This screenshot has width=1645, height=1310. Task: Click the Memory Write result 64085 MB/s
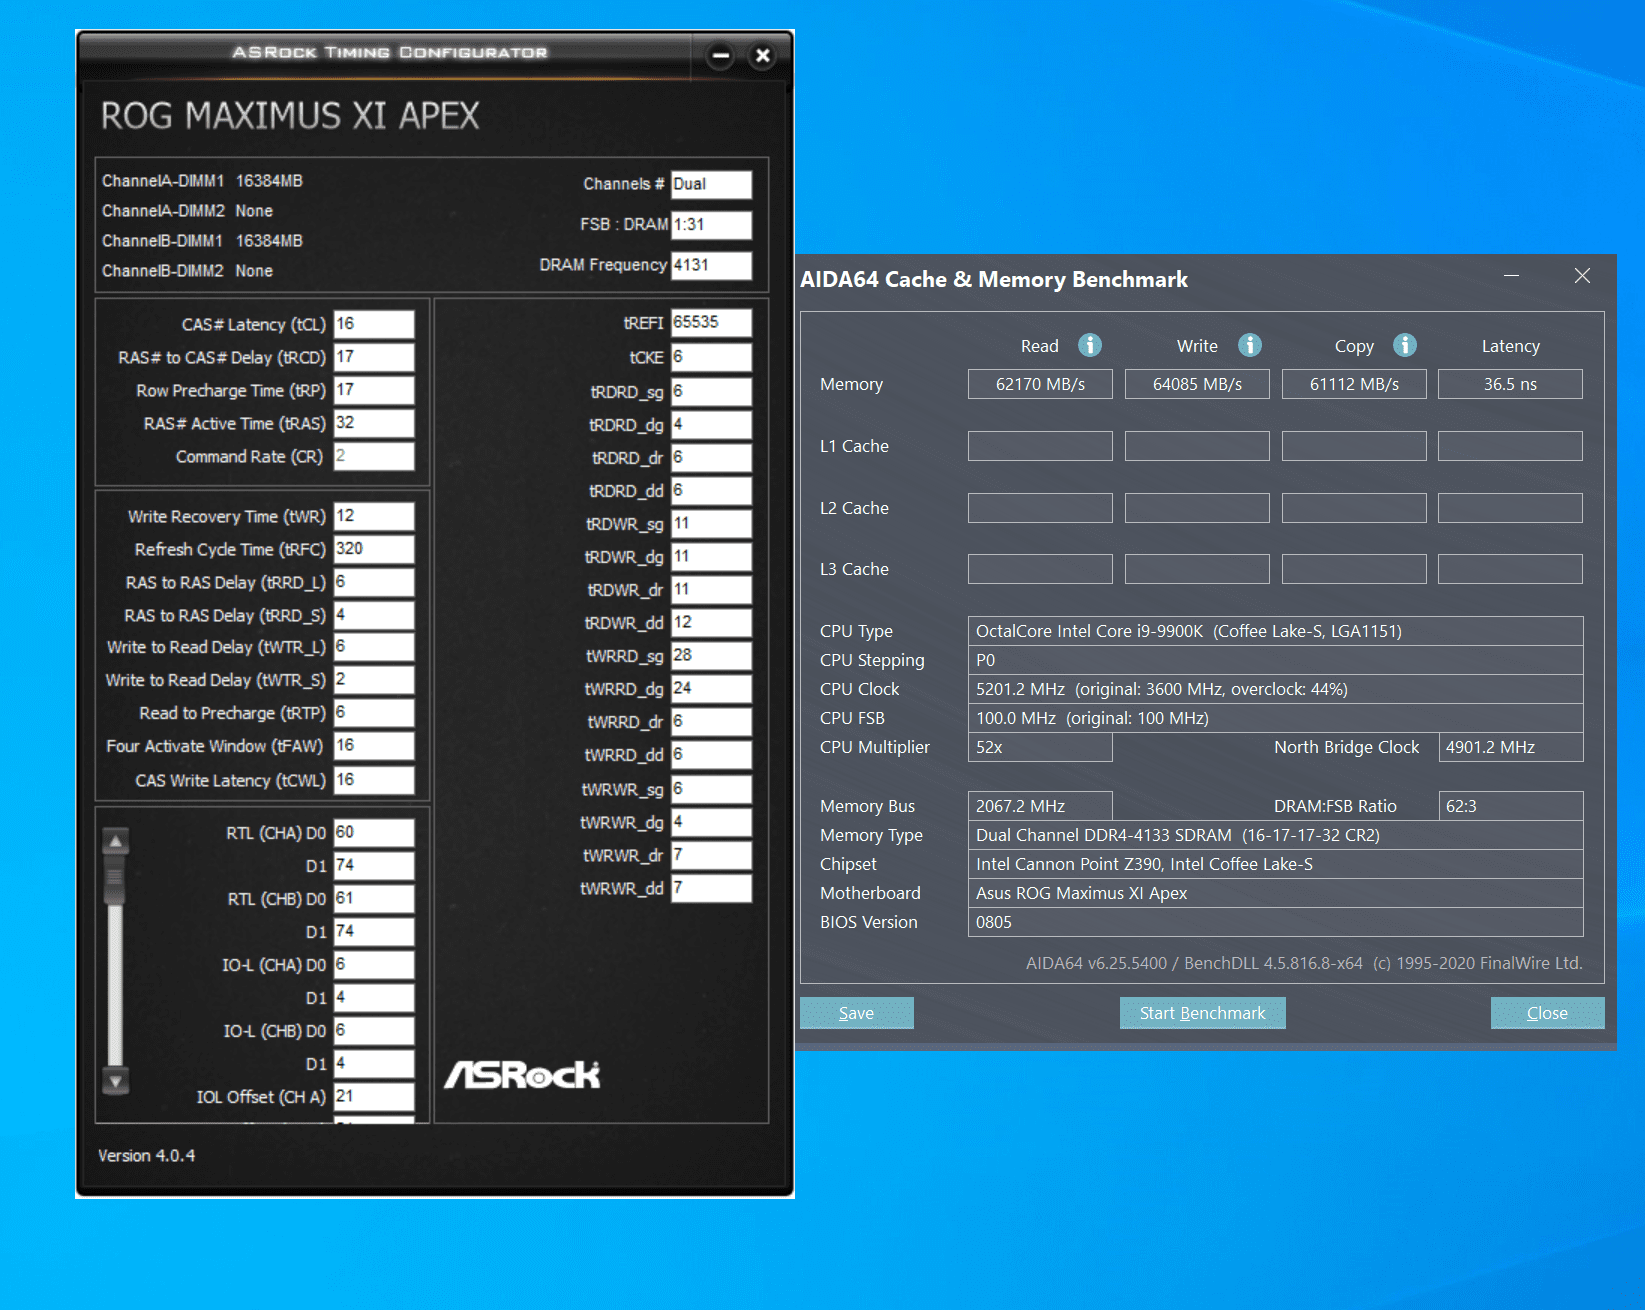pos(1197,384)
